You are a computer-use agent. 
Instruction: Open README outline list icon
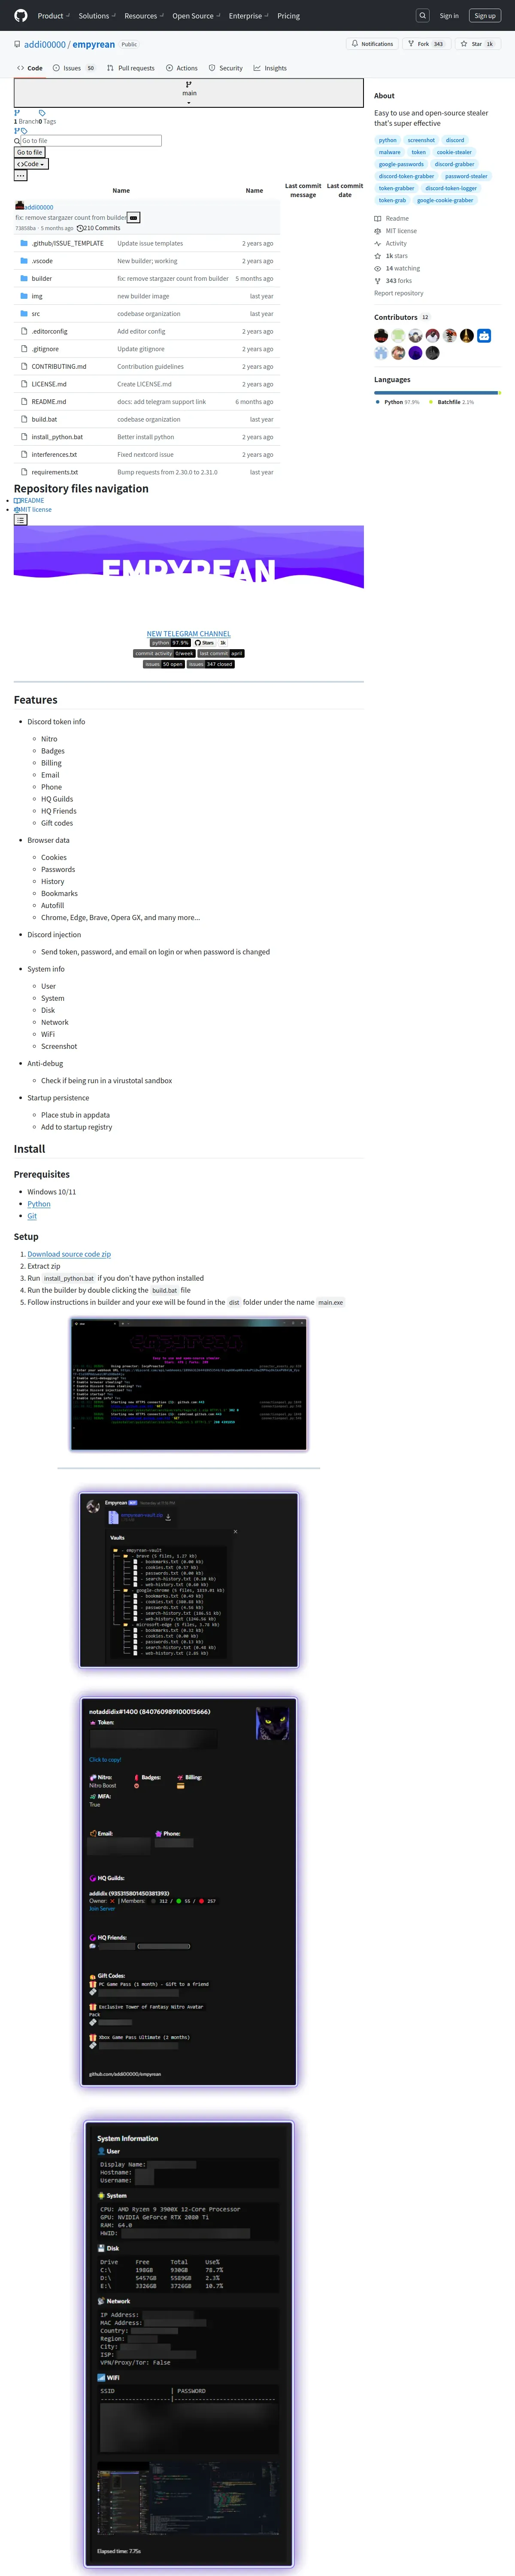click(20, 520)
